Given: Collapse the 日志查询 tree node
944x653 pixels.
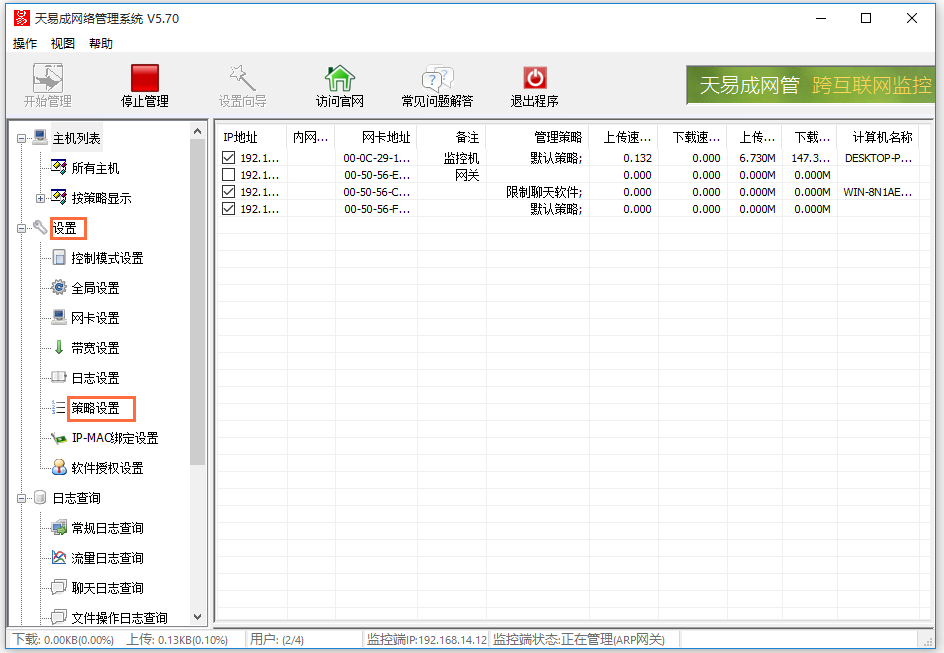Looking at the screenshot, I should [21, 498].
